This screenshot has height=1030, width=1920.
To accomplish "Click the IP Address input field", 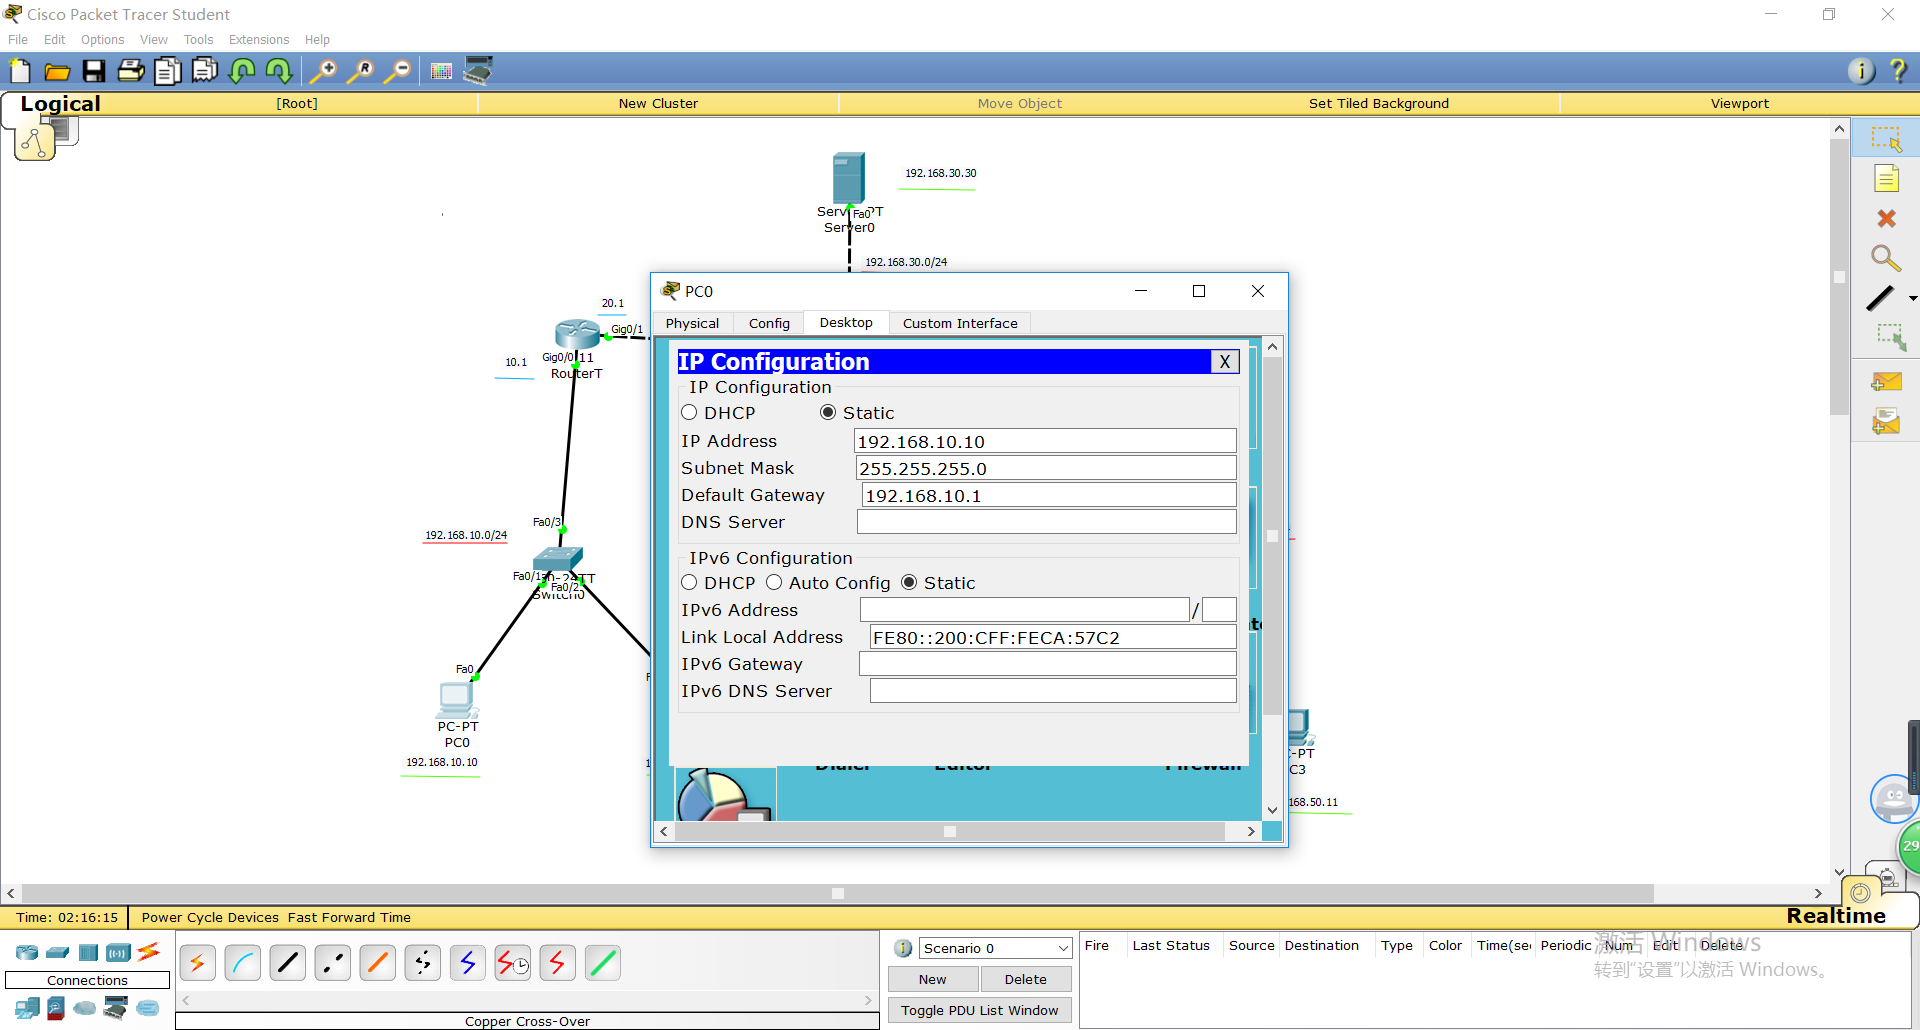I will click(x=1045, y=441).
